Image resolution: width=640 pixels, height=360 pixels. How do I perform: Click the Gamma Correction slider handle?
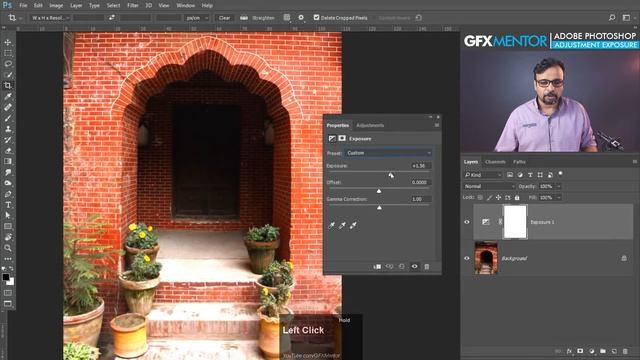point(379,208)
